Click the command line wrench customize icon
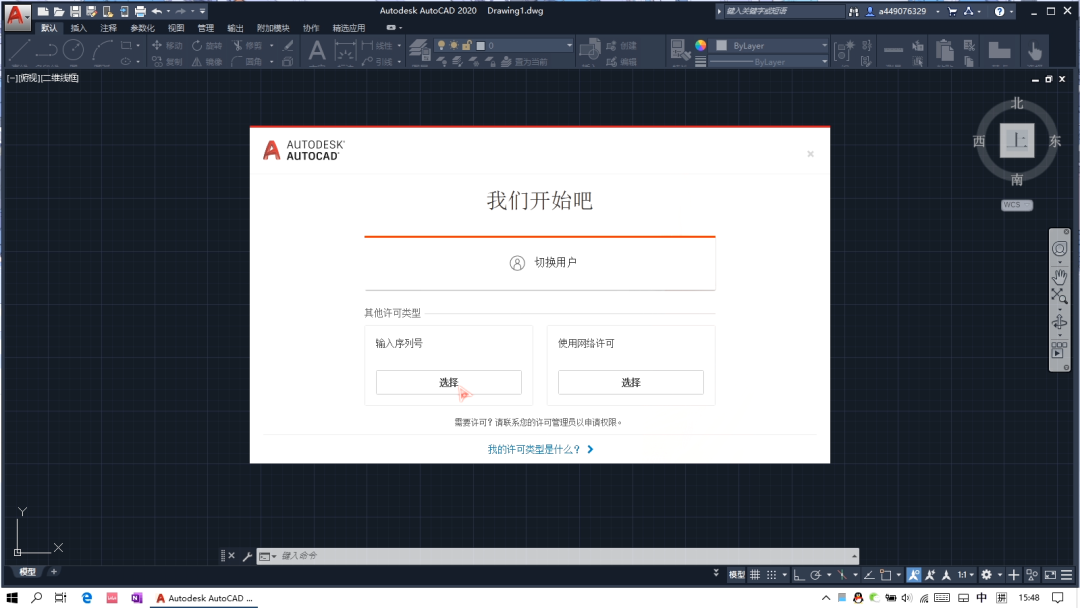 pos(247,556)
